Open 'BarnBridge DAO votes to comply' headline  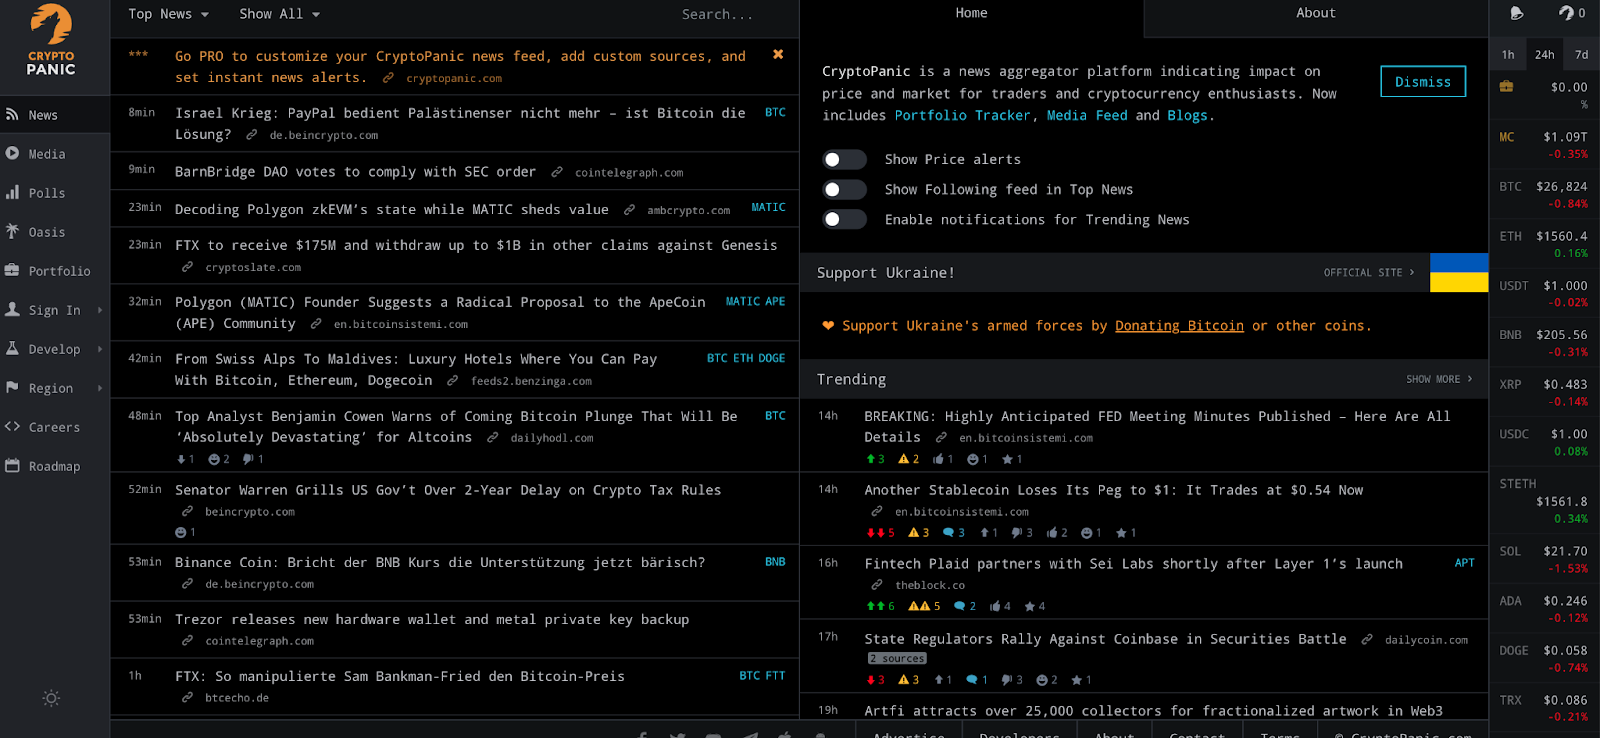[355, 172]
